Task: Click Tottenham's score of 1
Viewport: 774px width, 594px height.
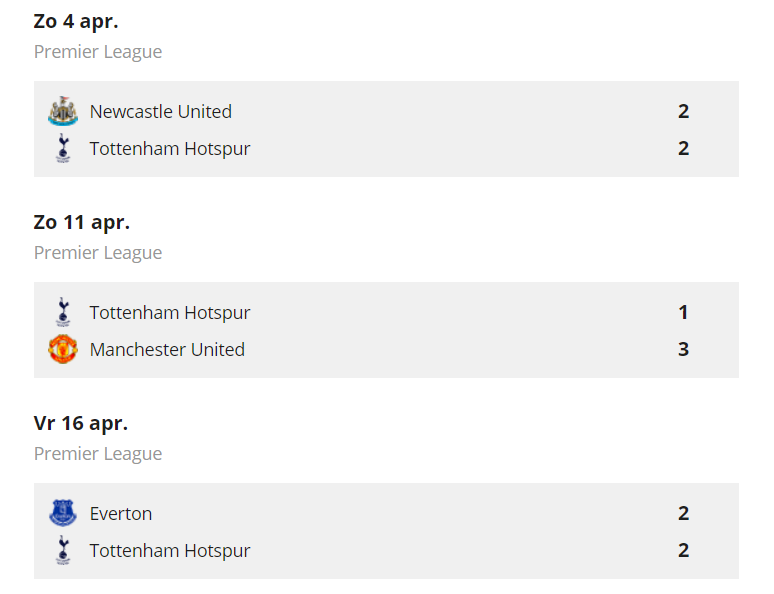Action: 684,313
